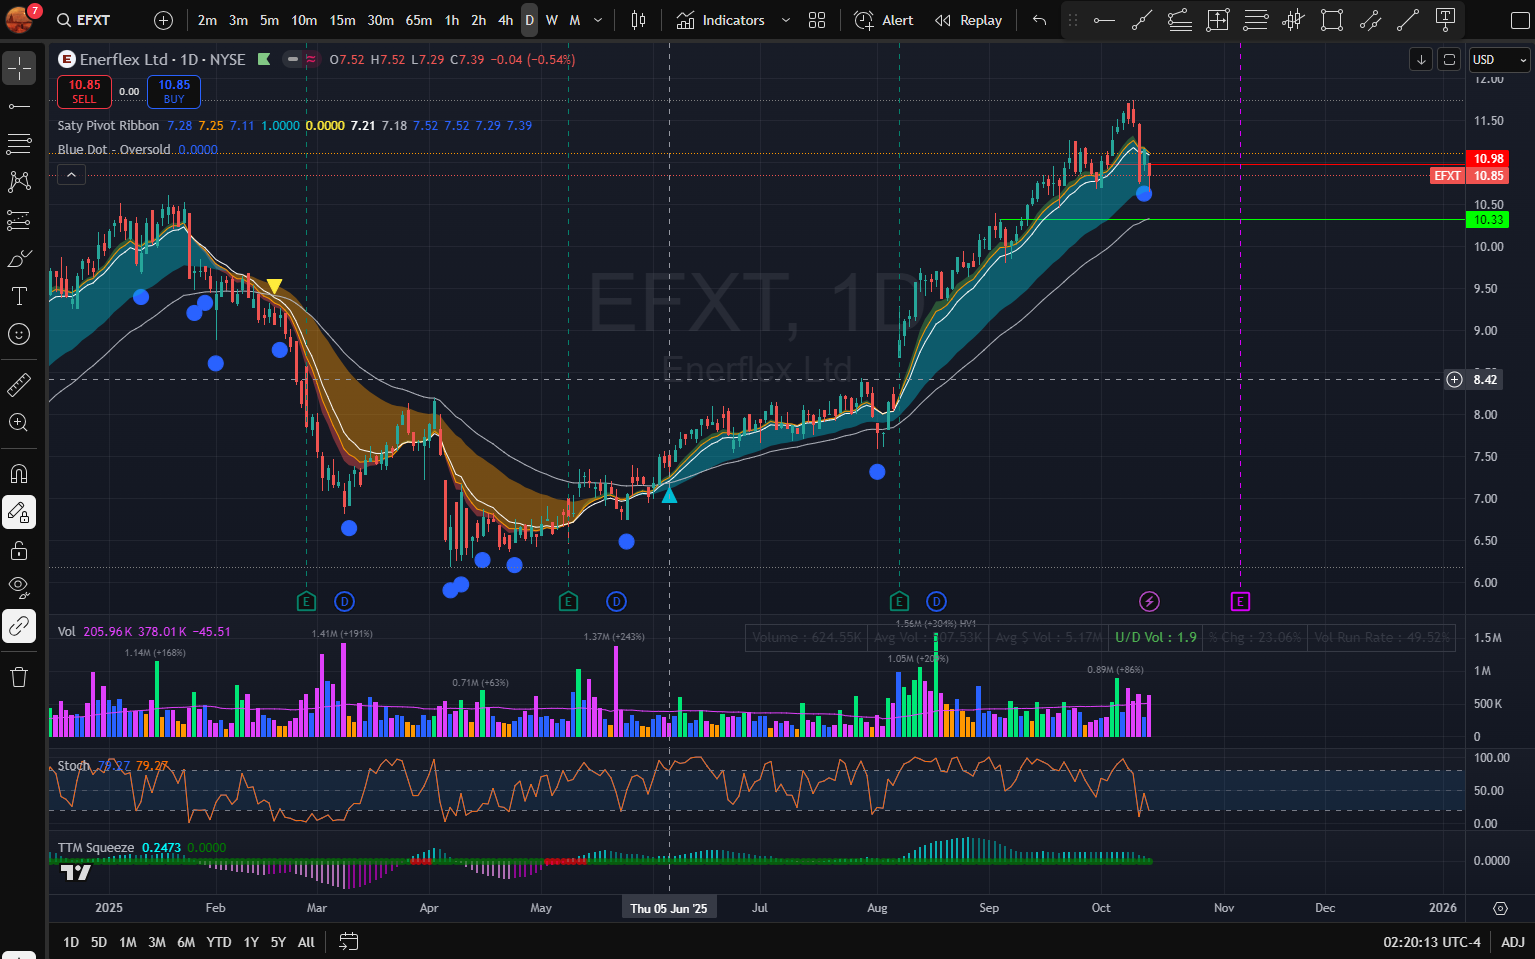
Task: Click the 10.85 BUY button
Action: pyautogui.click(x=174, y=91)
